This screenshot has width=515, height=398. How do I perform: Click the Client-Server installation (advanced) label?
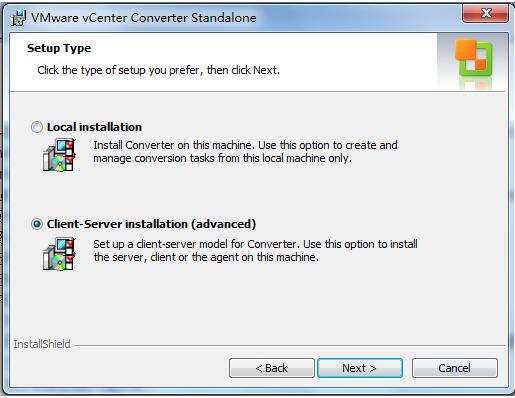pos(151,224)
